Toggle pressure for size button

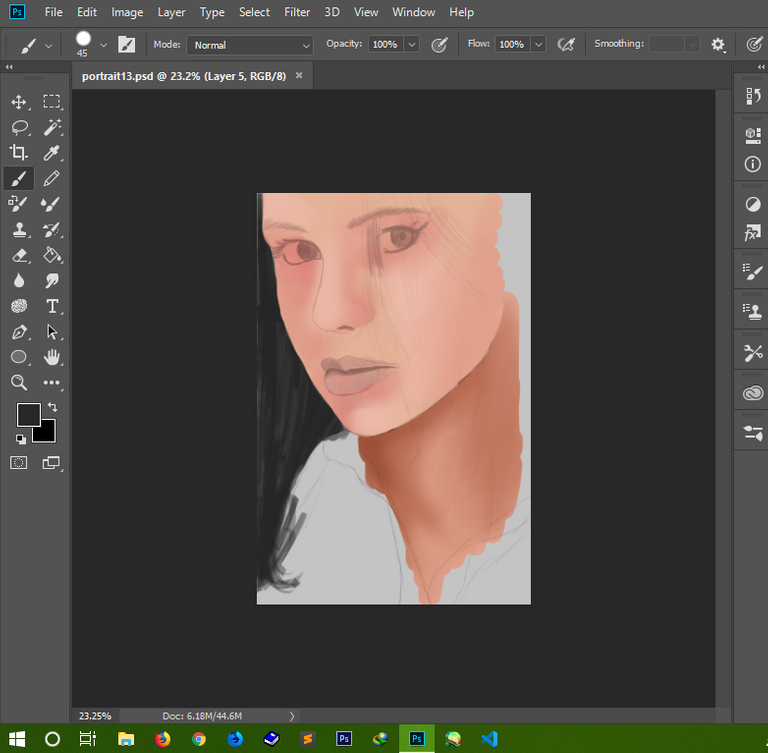(754, 45)
